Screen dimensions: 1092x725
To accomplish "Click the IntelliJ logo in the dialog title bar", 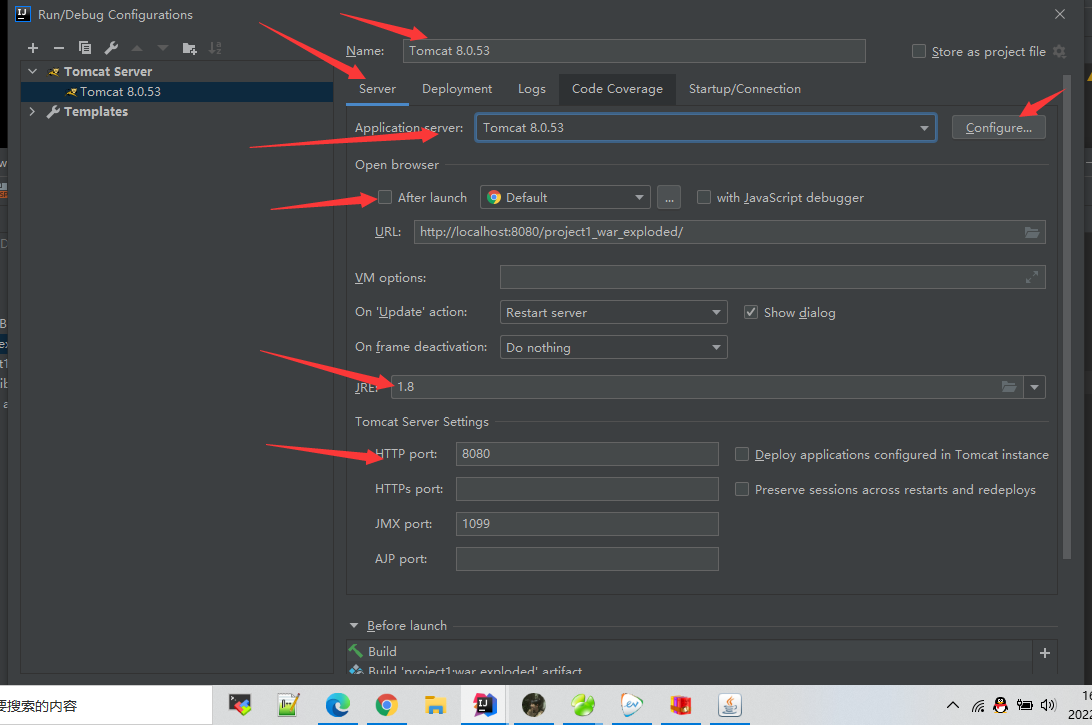I will point(23,14).
